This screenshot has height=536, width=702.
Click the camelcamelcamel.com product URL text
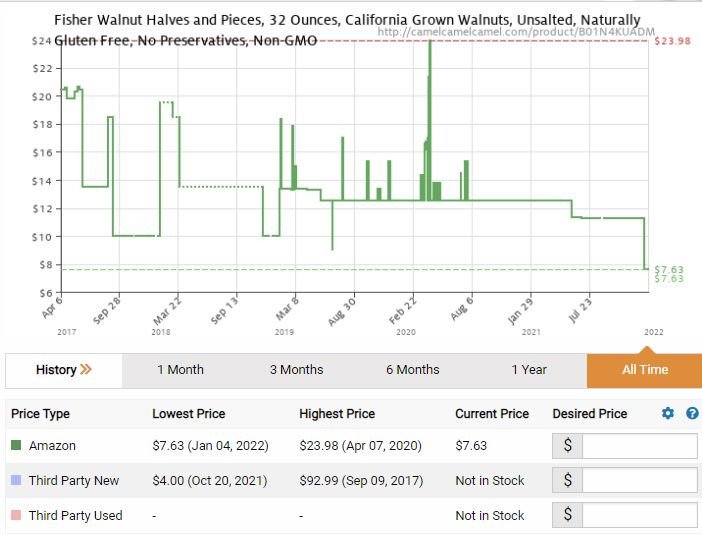tap(516, 32)
